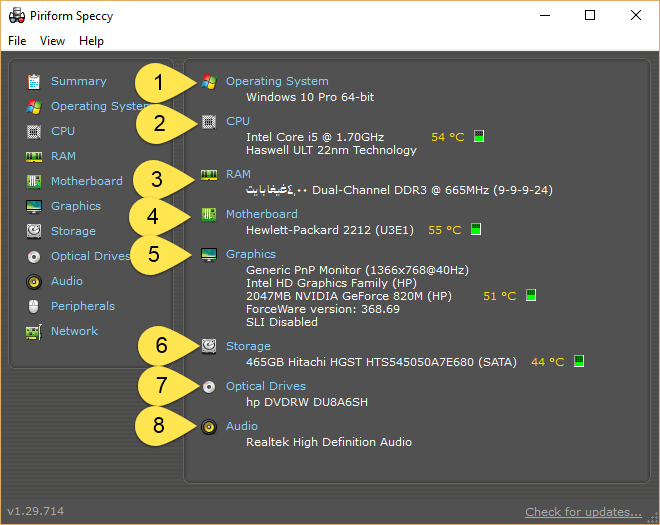Click the Graphics monitor icon in sidebar
The height and width of the screenshot is (525, 660).
[x=34, y=207]
